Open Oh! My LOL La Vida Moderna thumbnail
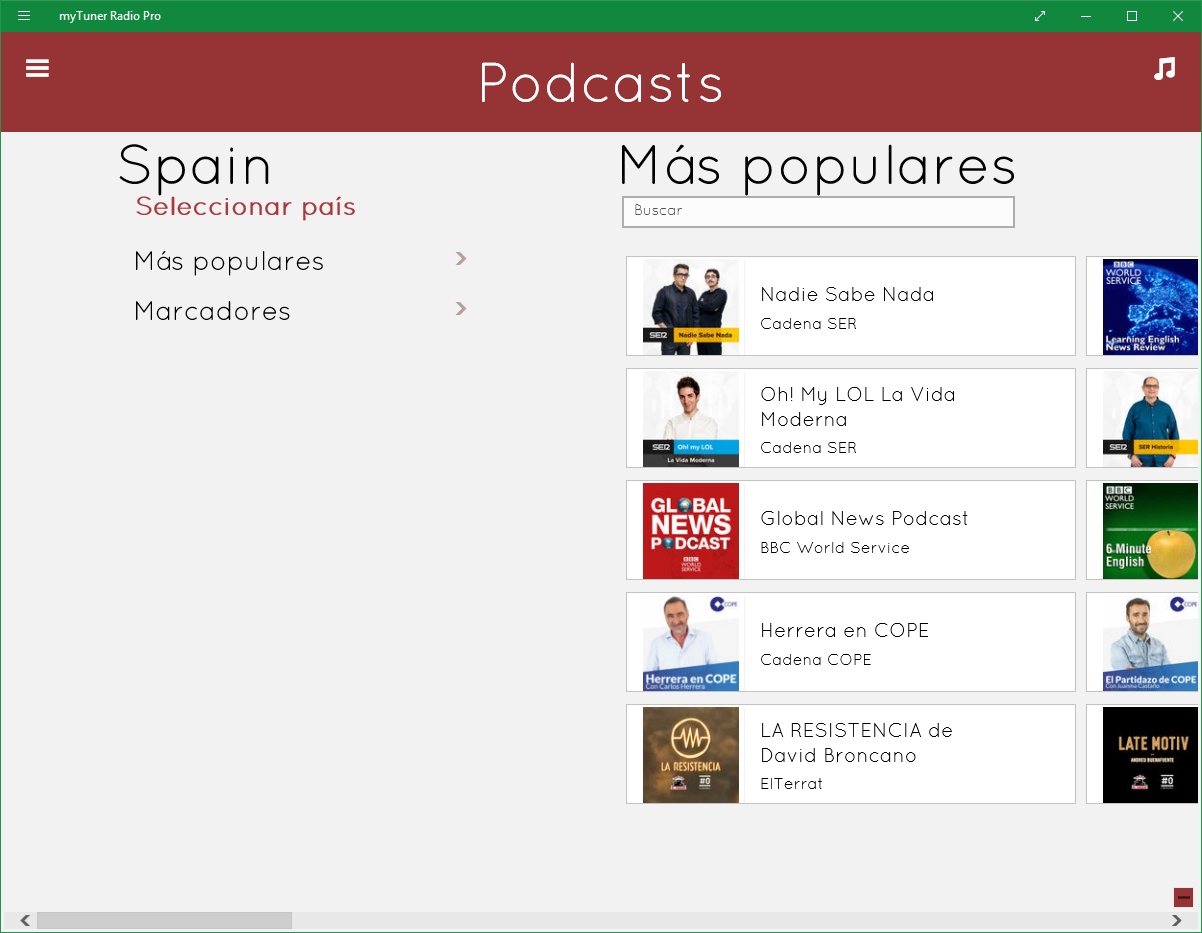The width and height of the screenshot is (1202, 933). tap(691, 418)
